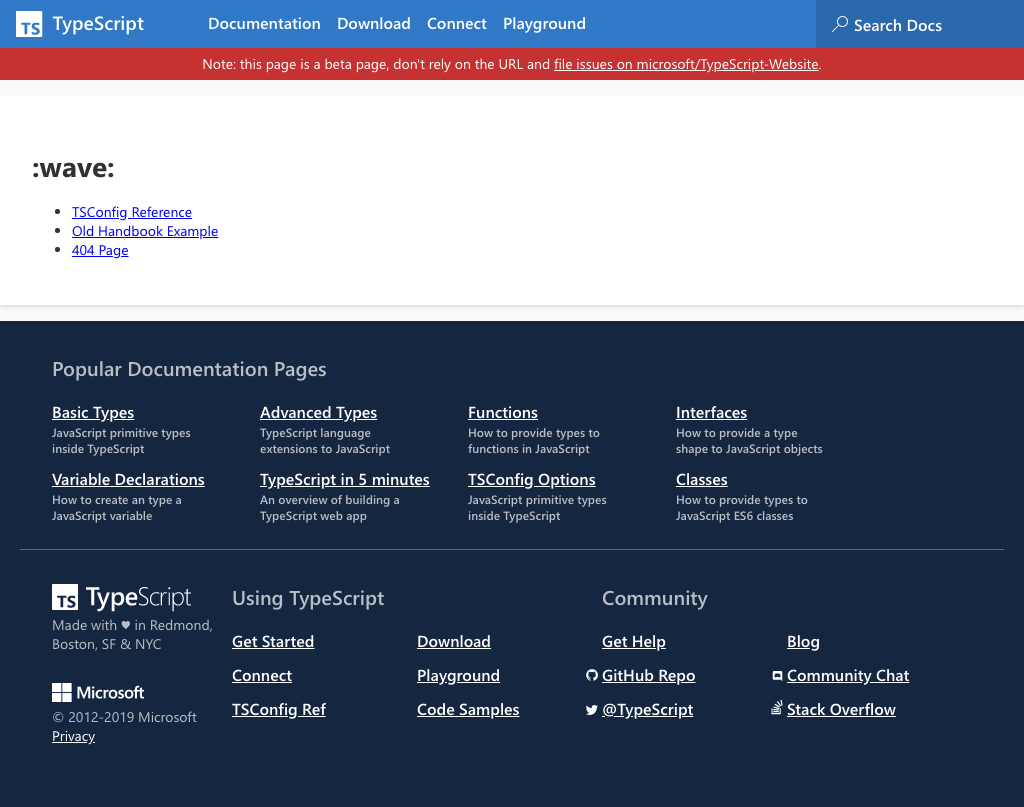The height and width of the screenshot is (807, 1024).
Task: Go to the Functions documentation link
Action: pyautogui.click(x=503, y=413)
